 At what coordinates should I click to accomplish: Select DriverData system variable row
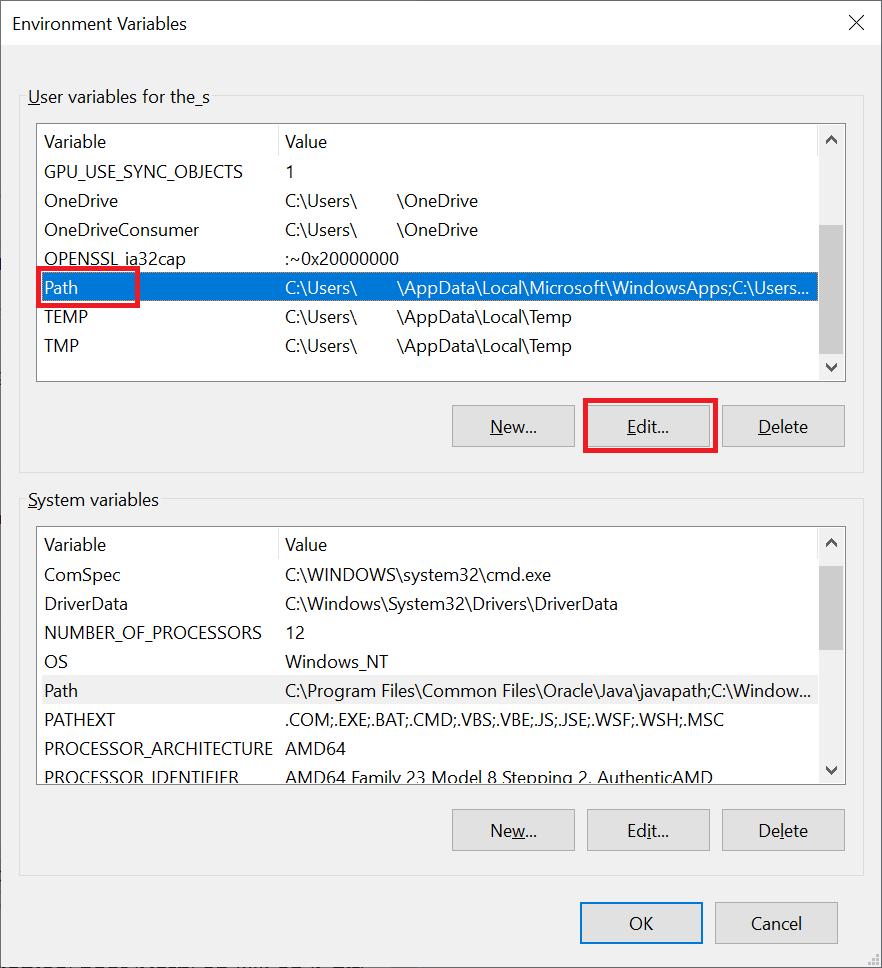pyautogui.click(x=430, y=604)
